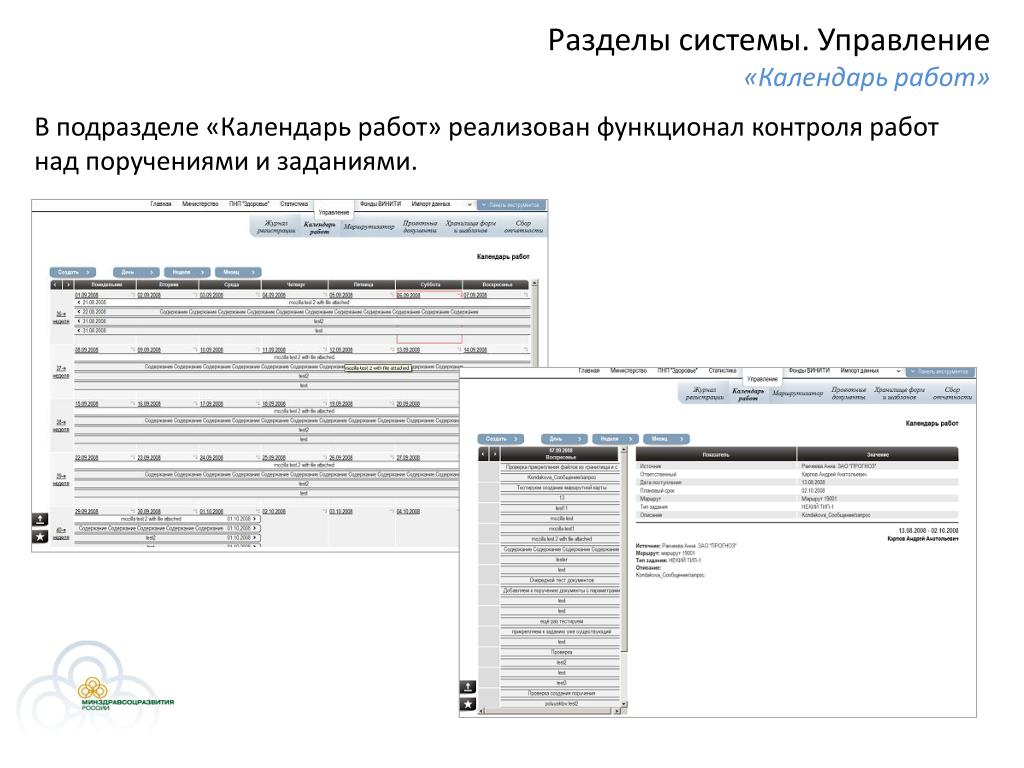The image size is (1024, 768).
Task: Open 'Панель инструментов' dropdown in week calendar screenshot
Action: click(511, 205)
